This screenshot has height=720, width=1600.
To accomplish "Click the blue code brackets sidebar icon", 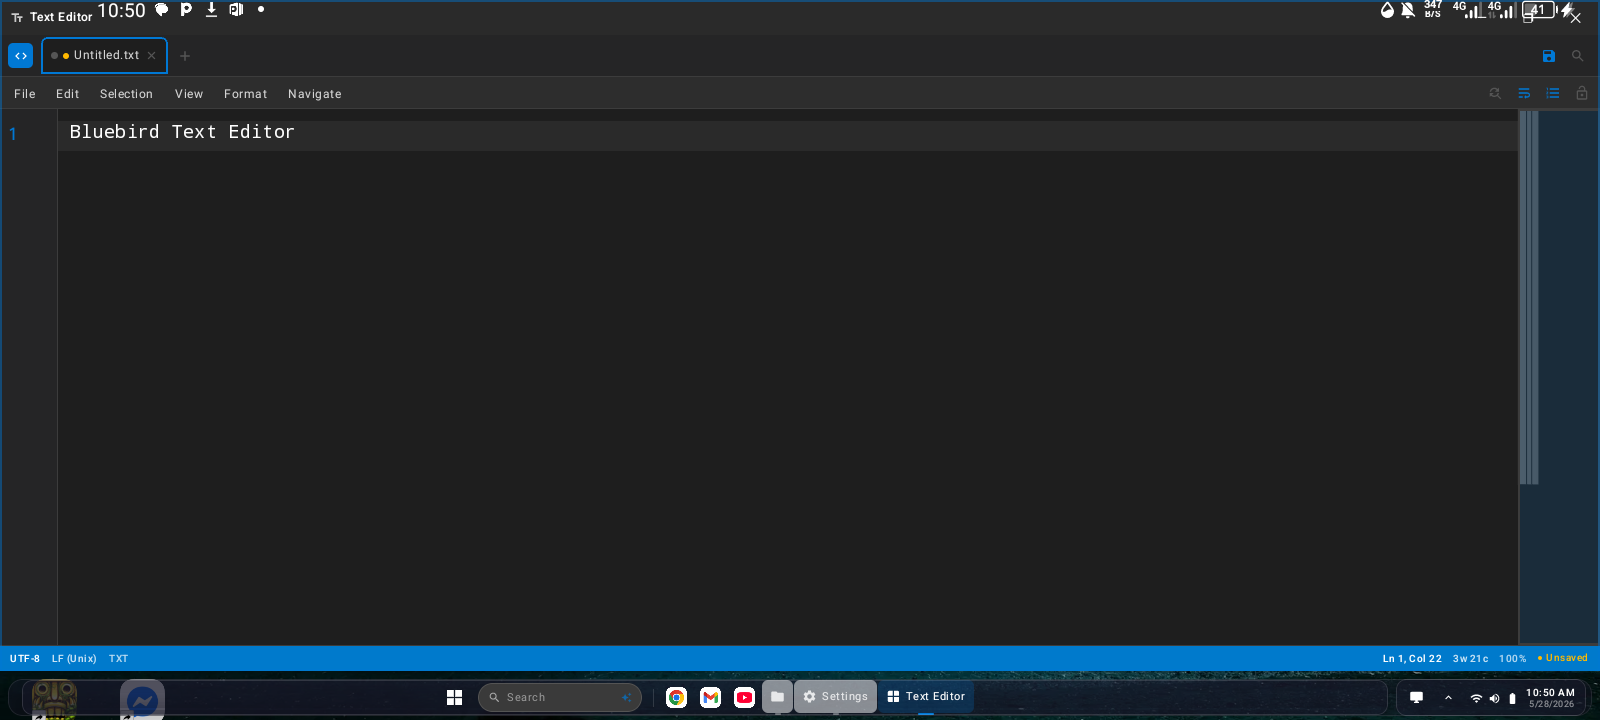I will 20,56.
